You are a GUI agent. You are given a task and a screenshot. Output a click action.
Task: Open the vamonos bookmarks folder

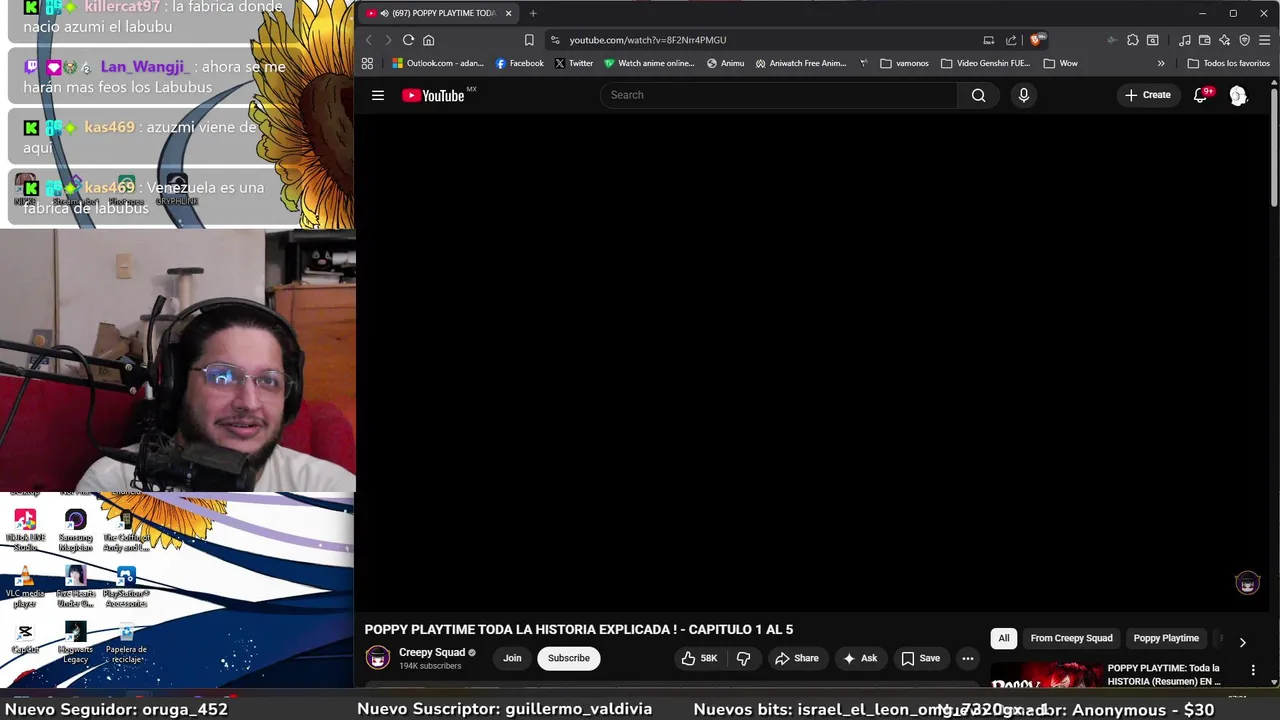pyautogui.click(x=904, y=63)
